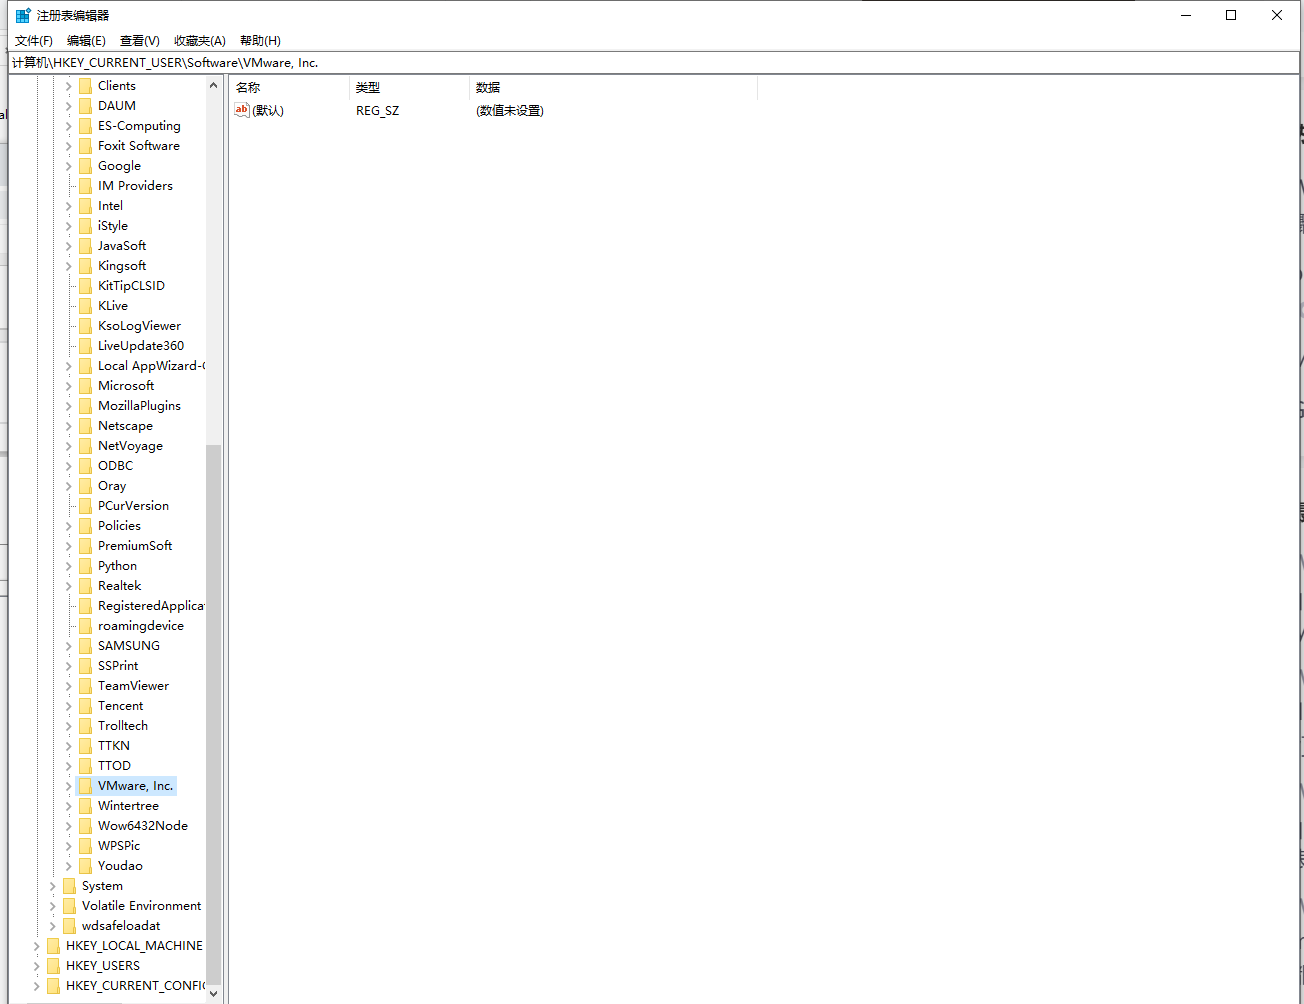This screenshot has width=1304, height=1004.
Task: Select the (默认) value's ab string icon
Action: coord(242,110)
